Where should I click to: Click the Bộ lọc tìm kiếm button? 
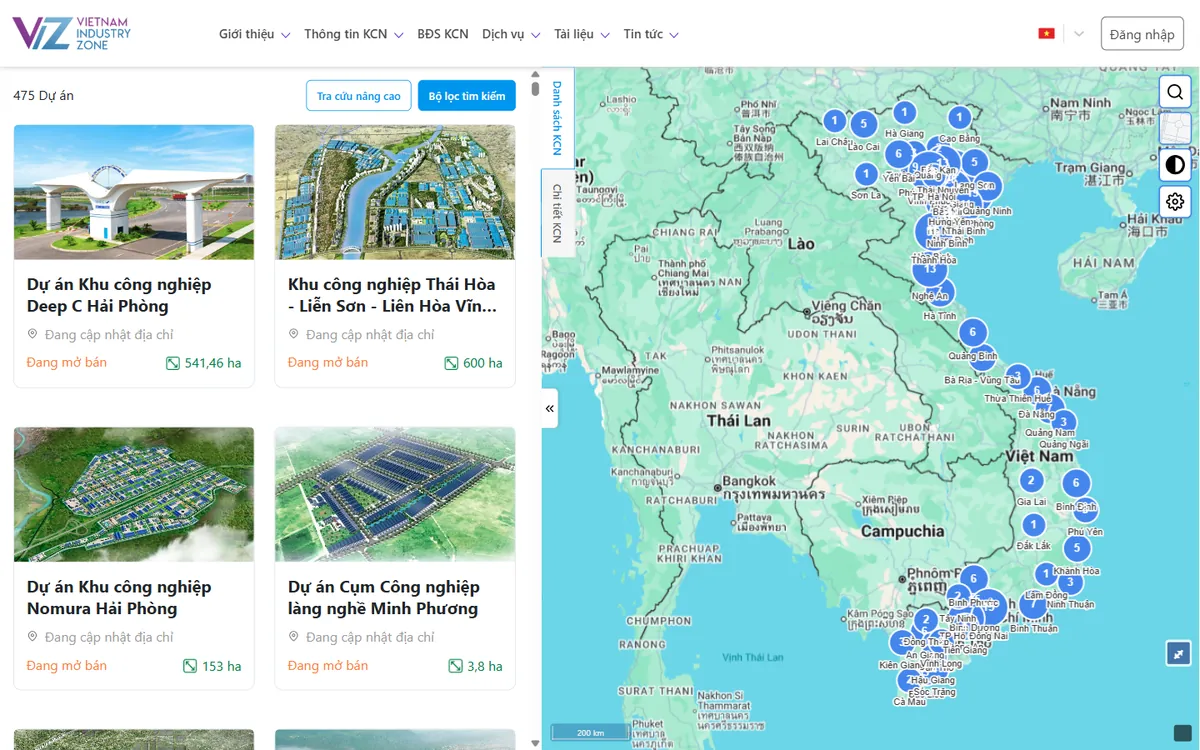[x=467, y=96]
